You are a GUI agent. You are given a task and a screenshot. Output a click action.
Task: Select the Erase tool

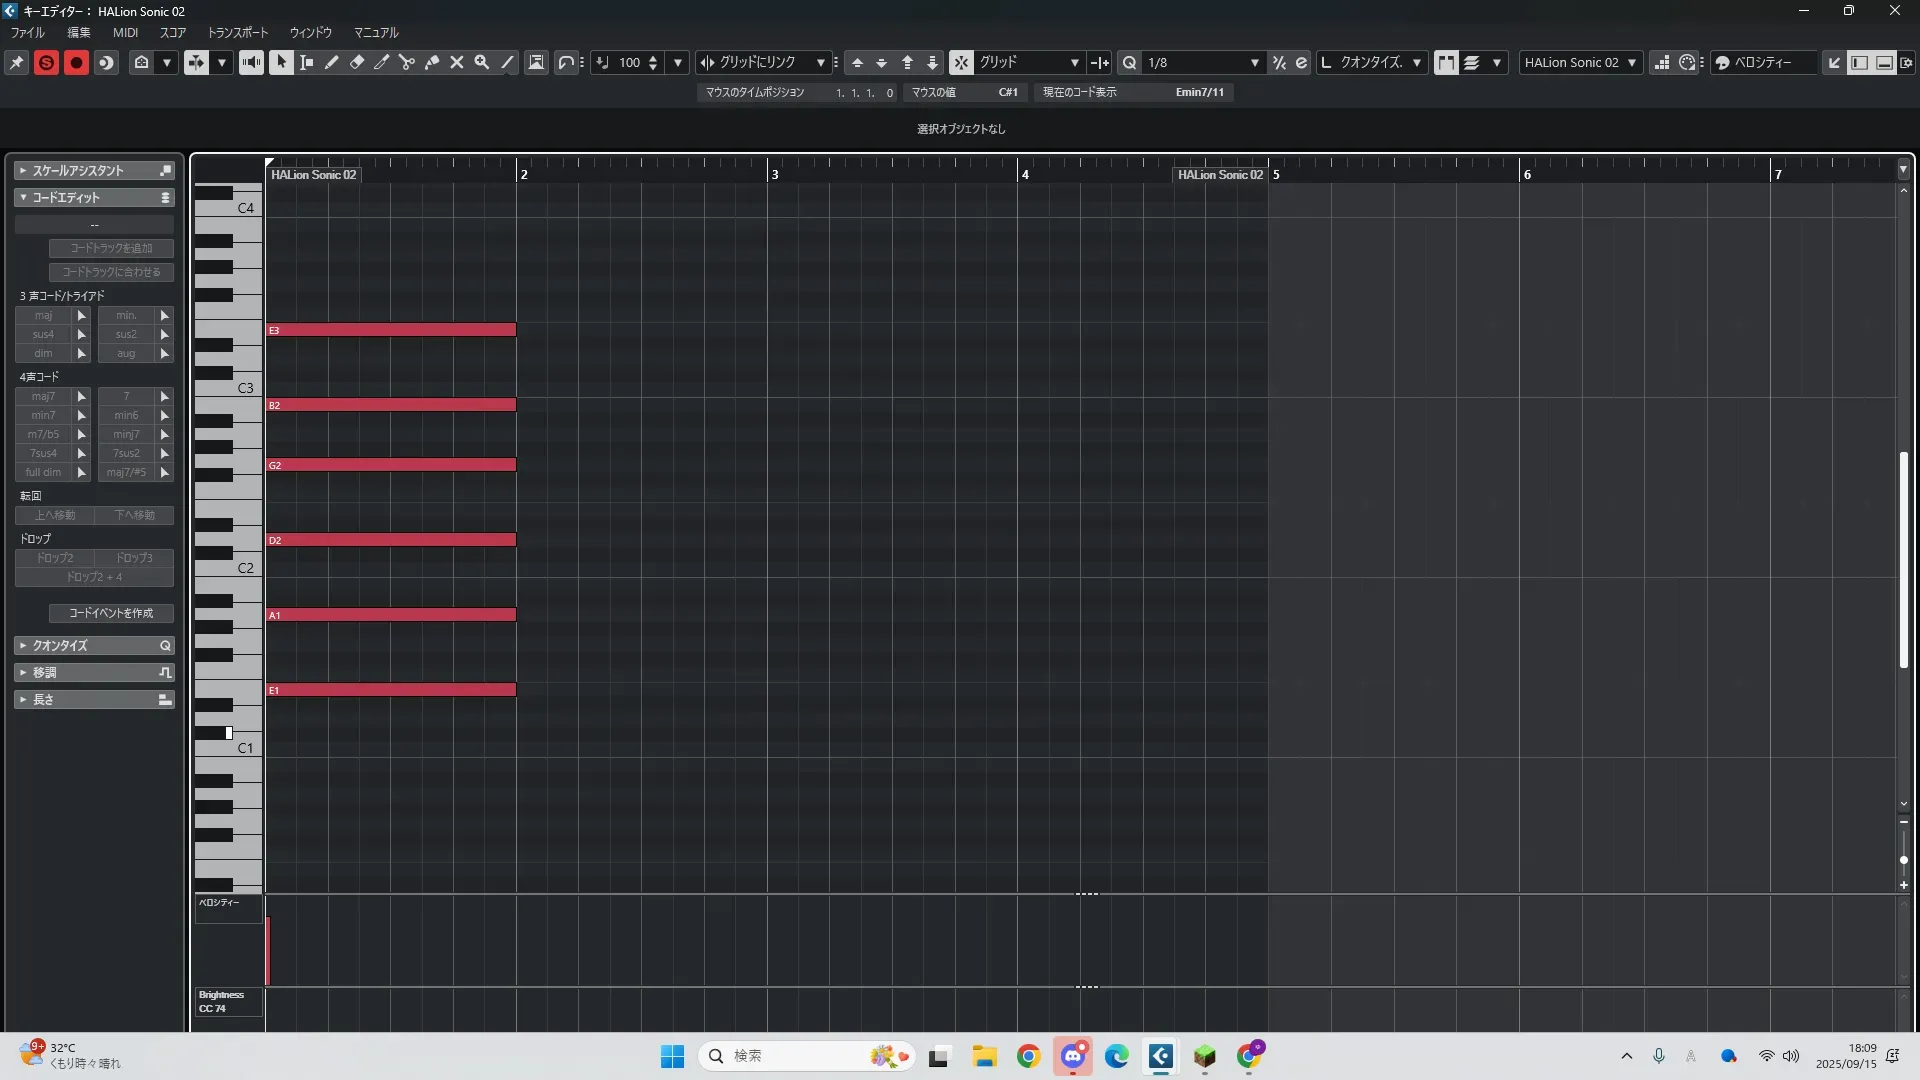[x=356, y=62]
